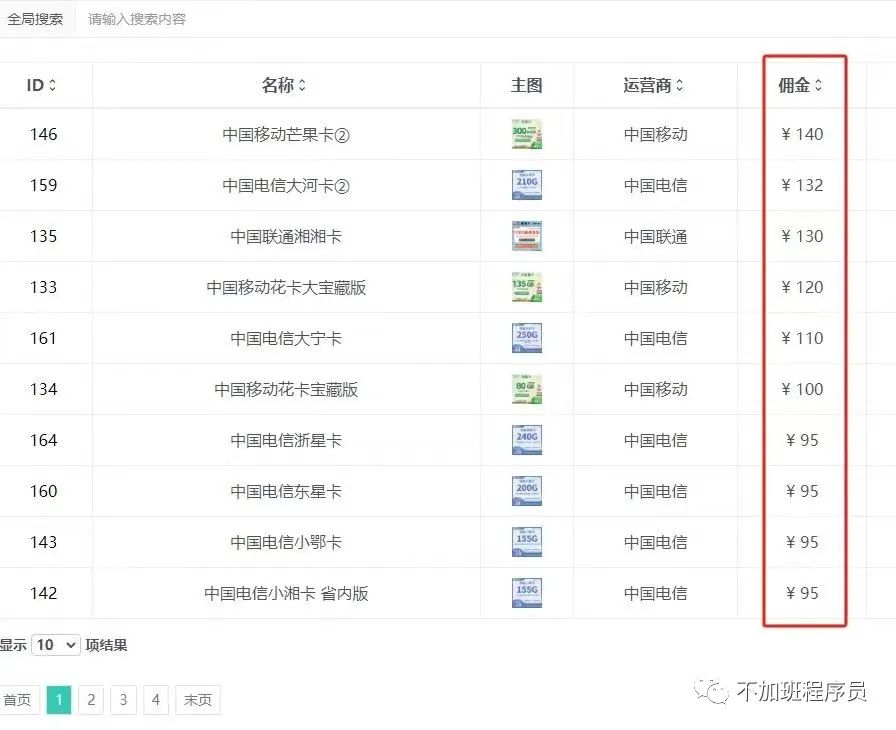Image resolution: width=896 pixels, height=730 pixels.
Task: Click ID cell 143
Action: 43,542
